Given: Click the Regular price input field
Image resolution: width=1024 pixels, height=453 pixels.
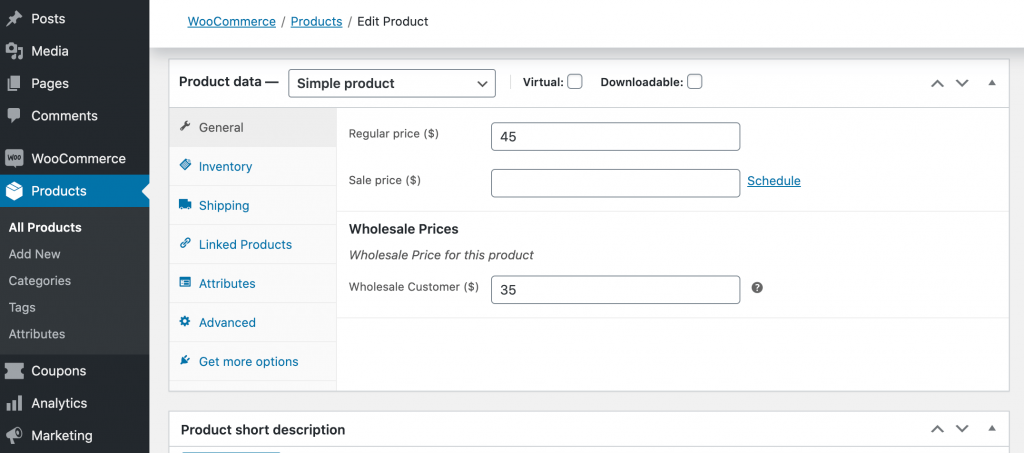Looking at the screenshot, I should tap(615, 136).
